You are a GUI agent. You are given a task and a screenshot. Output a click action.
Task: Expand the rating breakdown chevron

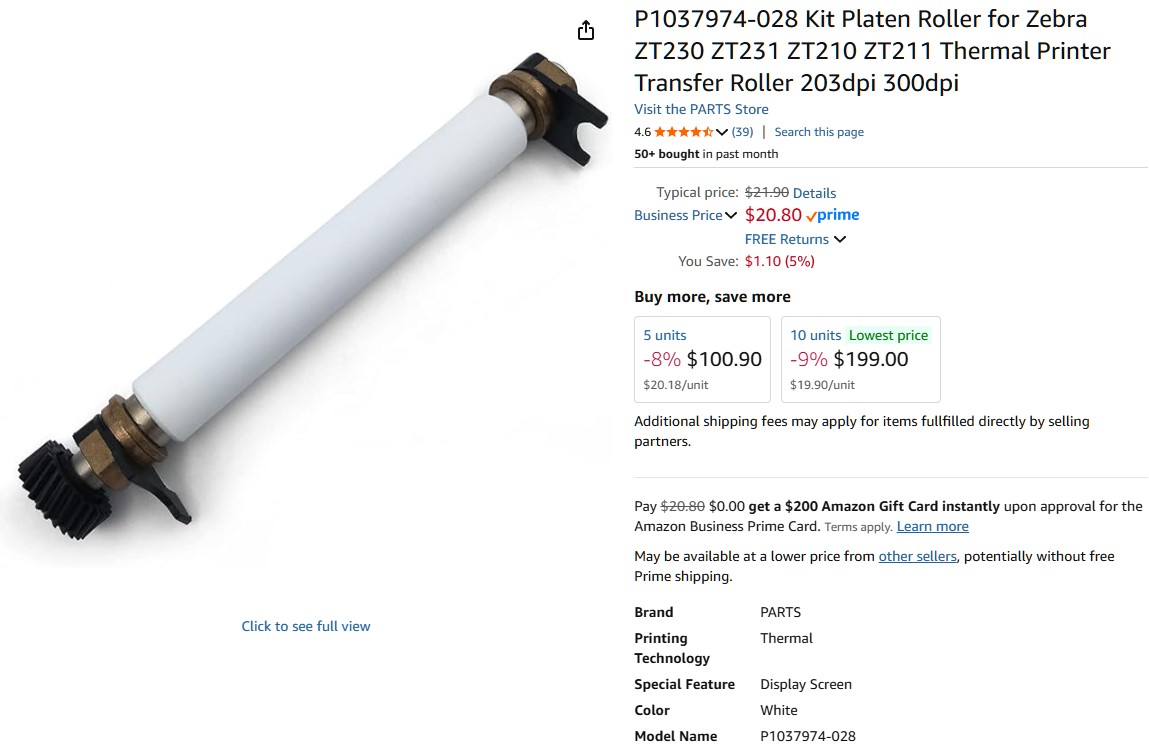722,132
